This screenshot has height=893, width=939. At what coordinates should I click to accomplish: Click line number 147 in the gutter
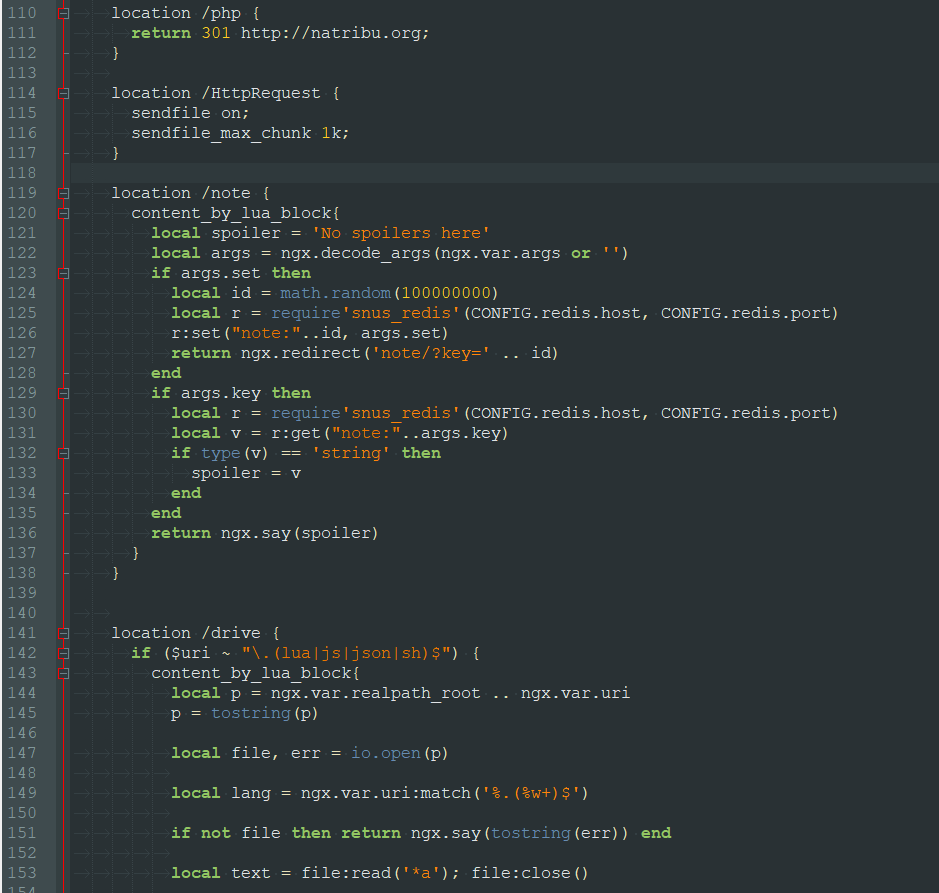point(22,753)
